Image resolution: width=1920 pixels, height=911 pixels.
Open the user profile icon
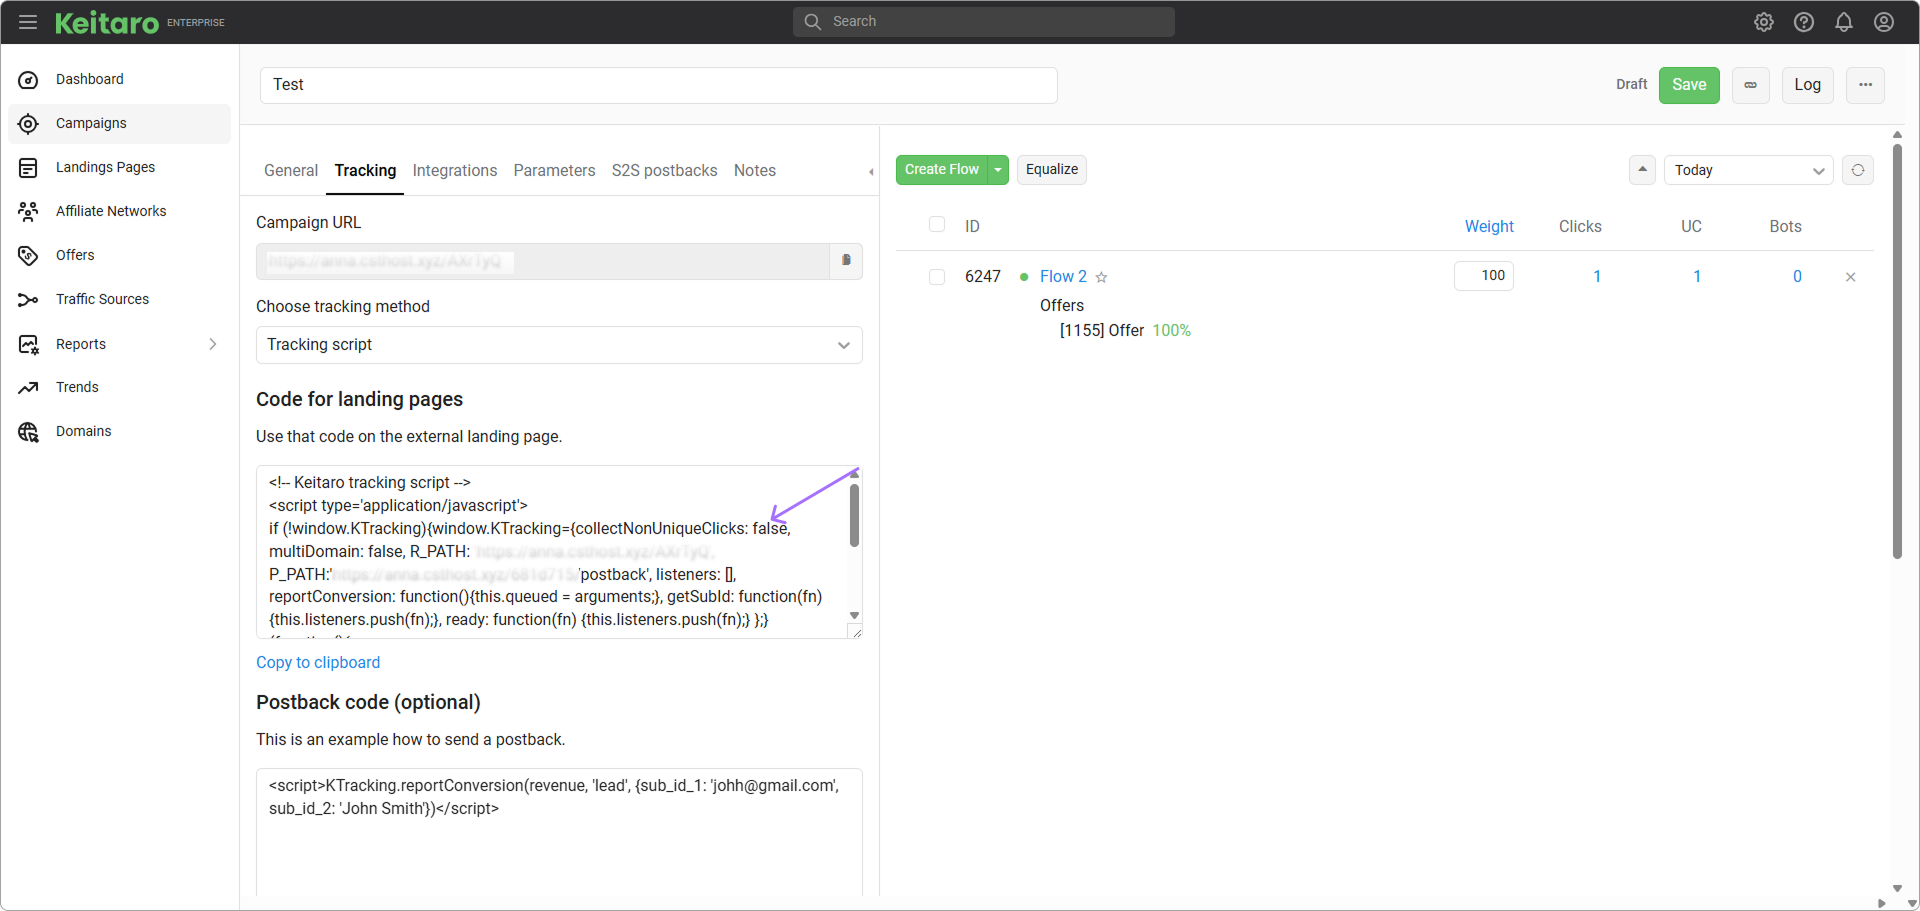coord(1884,22)
